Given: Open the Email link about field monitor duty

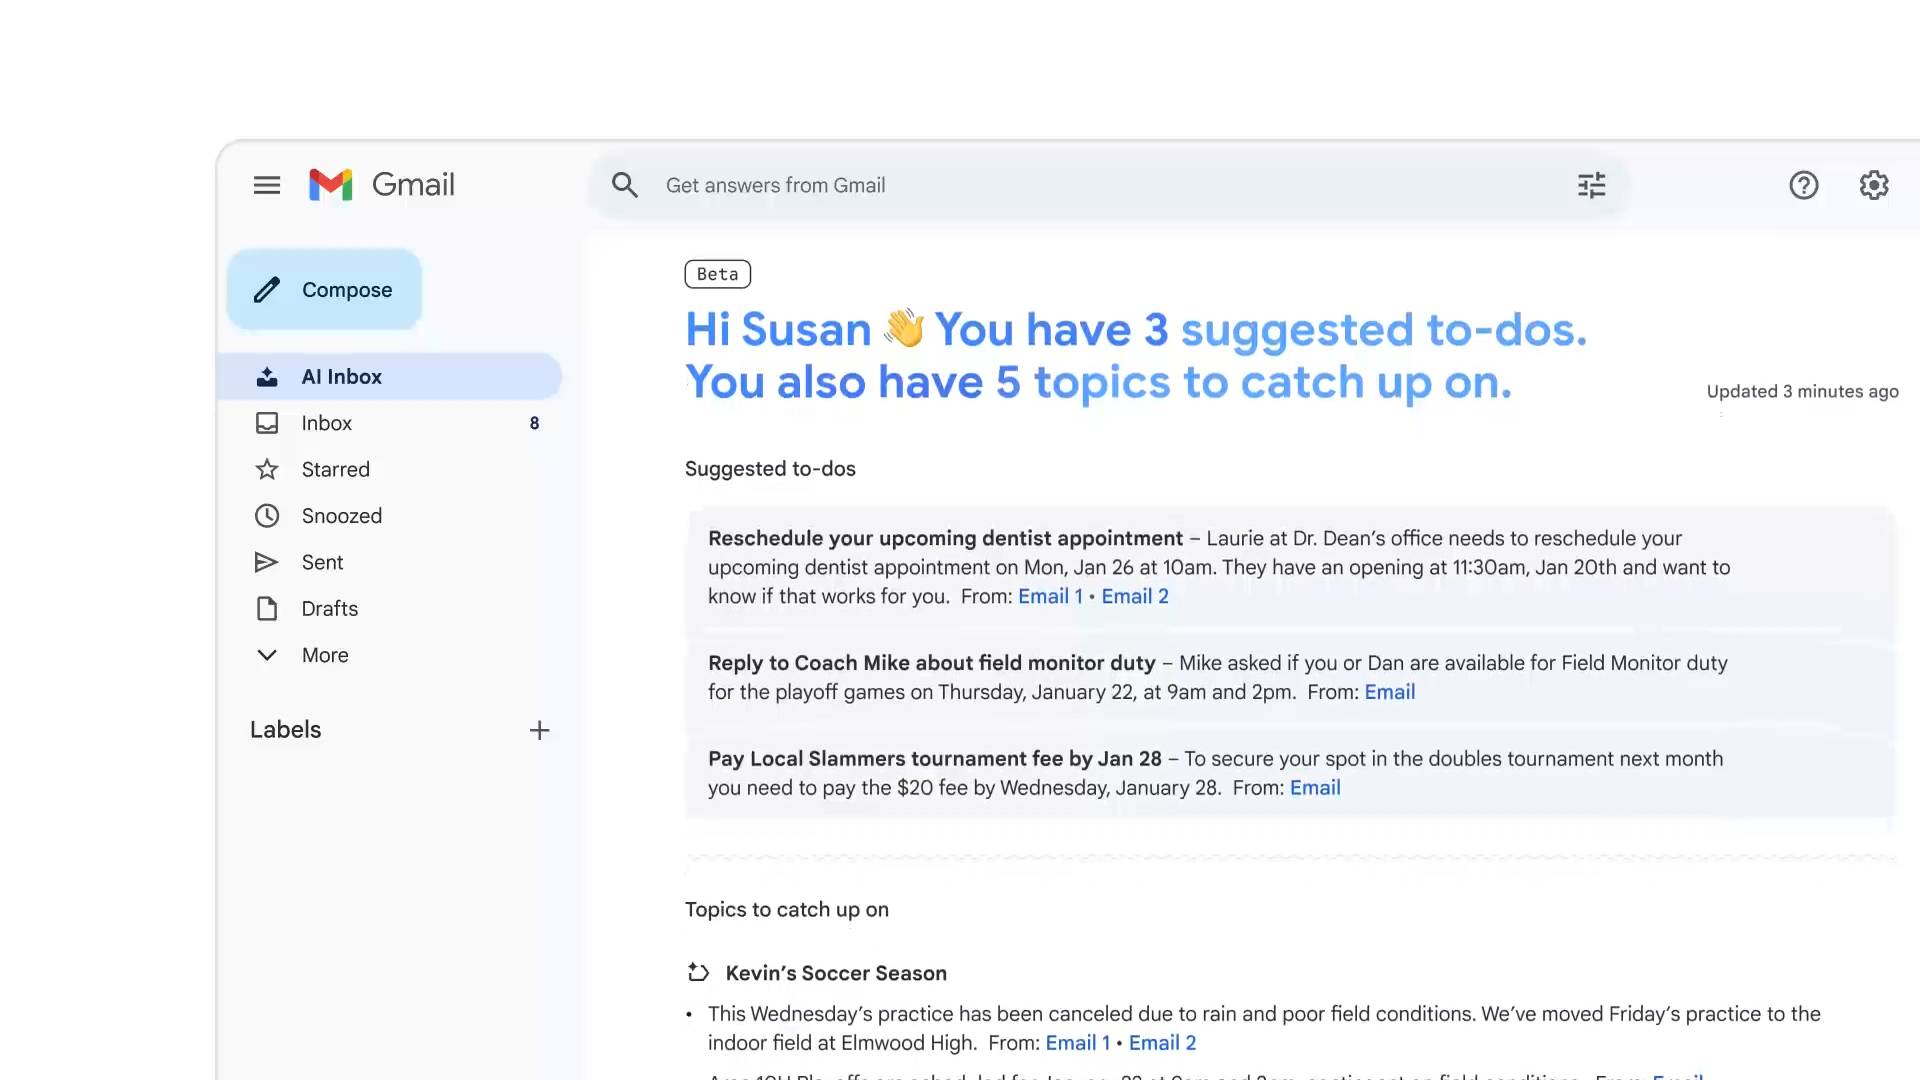Looking at the screenshot, I should coord(1389,691).
